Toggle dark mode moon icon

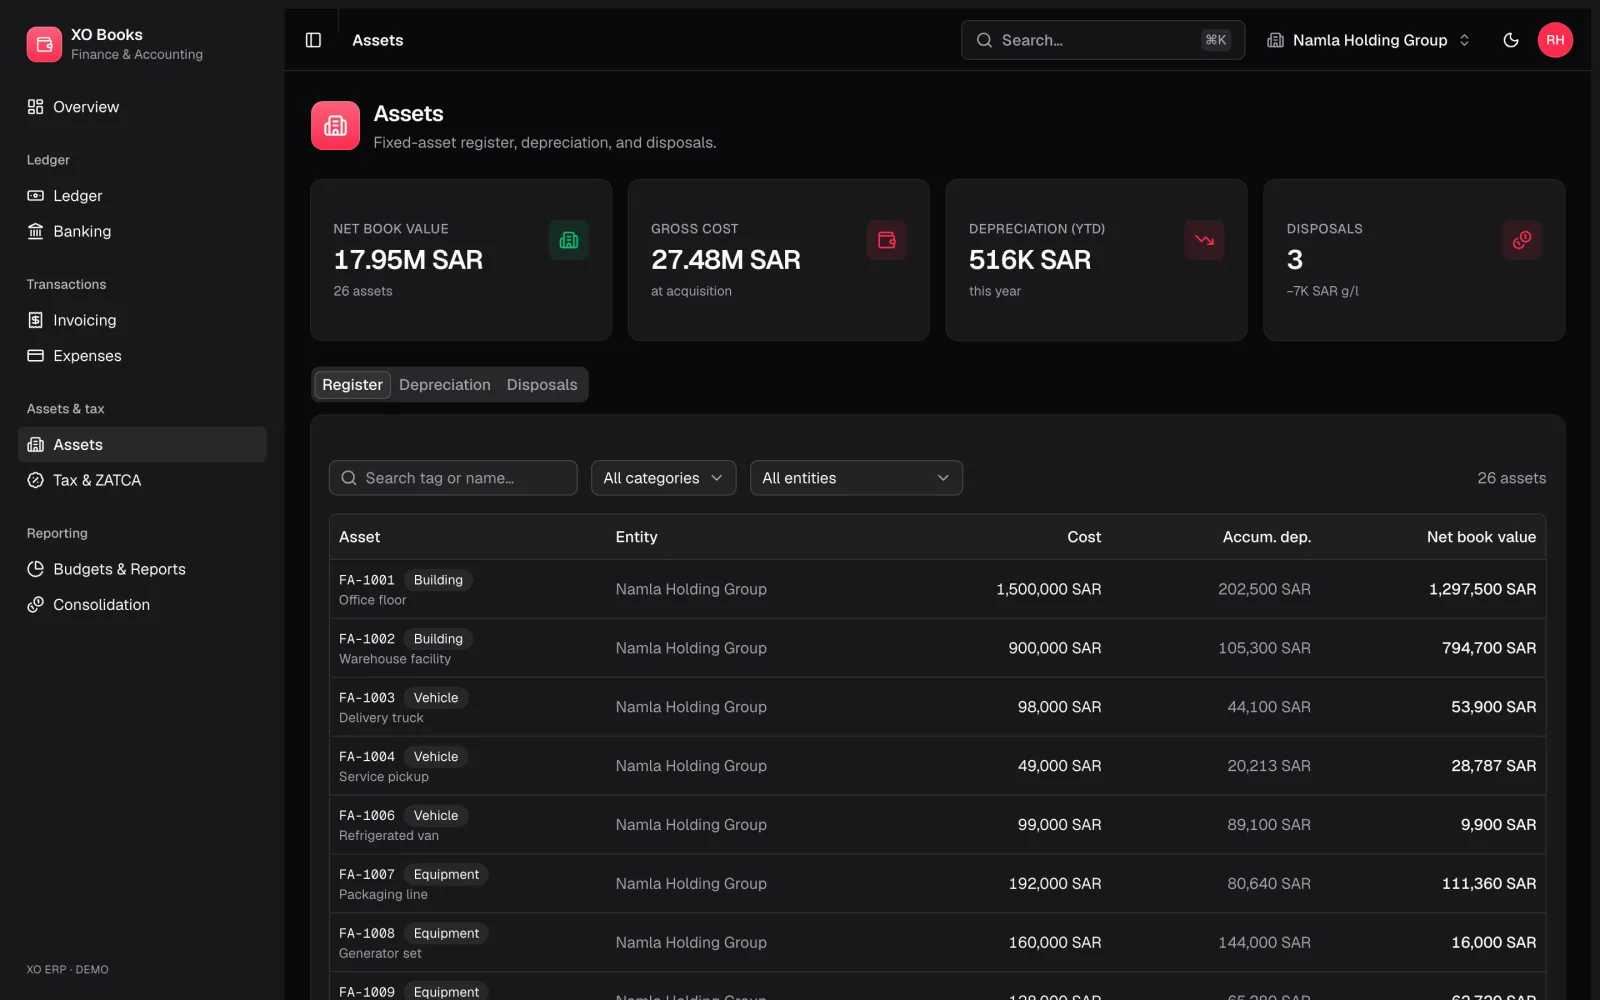1511,40
